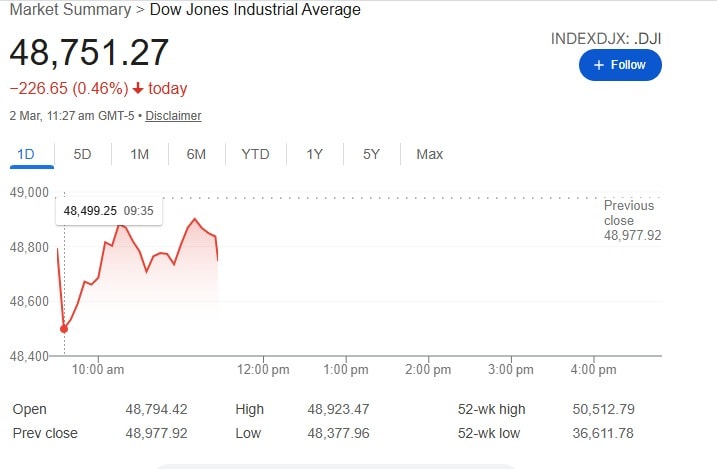Click the red low-point marker on chart

tap(64, 328)
